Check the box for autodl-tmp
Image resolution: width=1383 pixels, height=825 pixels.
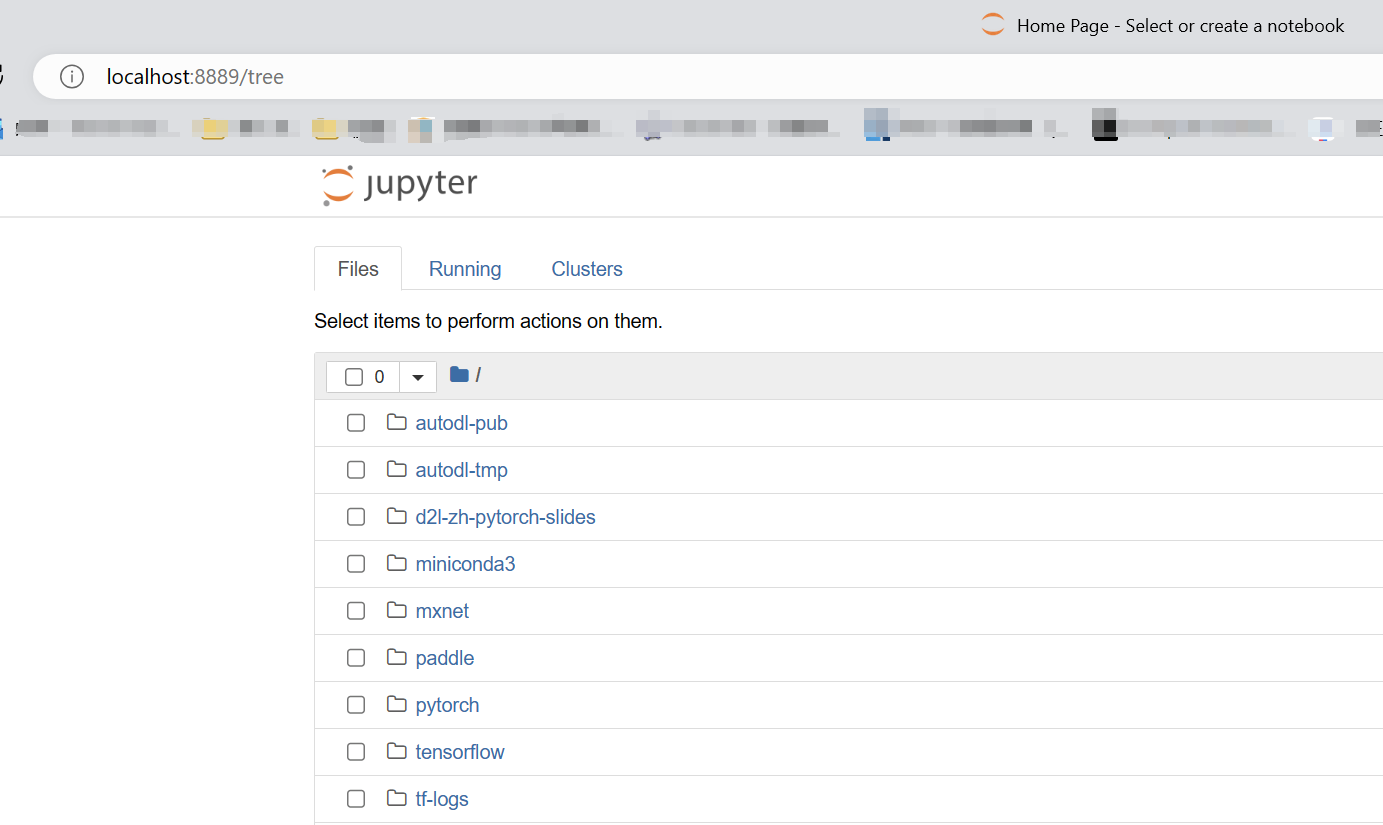(x=356, y=470)
